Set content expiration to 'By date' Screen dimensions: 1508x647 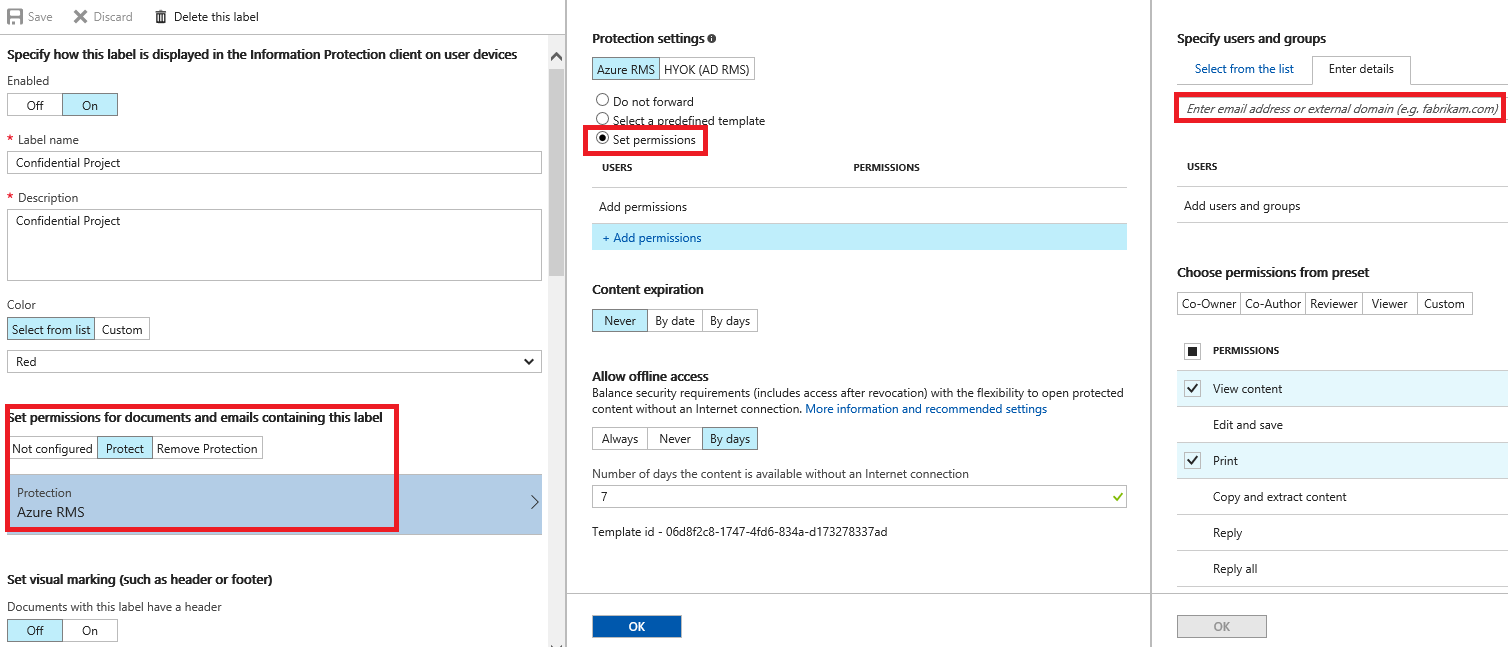point(675,321)
